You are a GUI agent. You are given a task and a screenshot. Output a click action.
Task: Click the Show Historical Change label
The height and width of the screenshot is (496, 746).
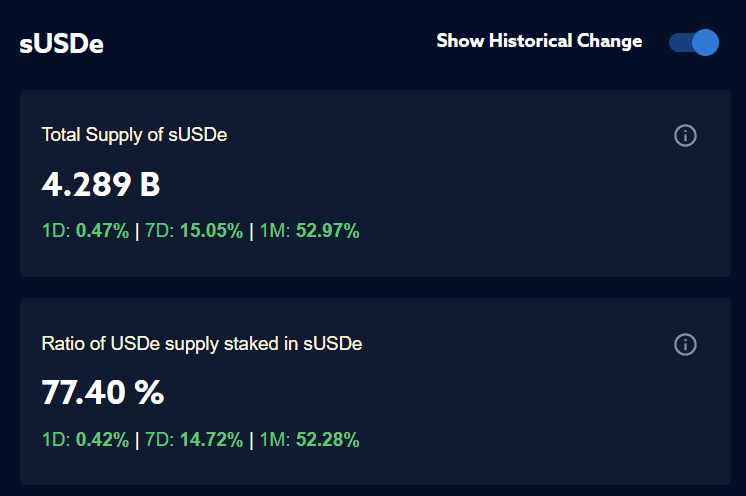(539, 41)
